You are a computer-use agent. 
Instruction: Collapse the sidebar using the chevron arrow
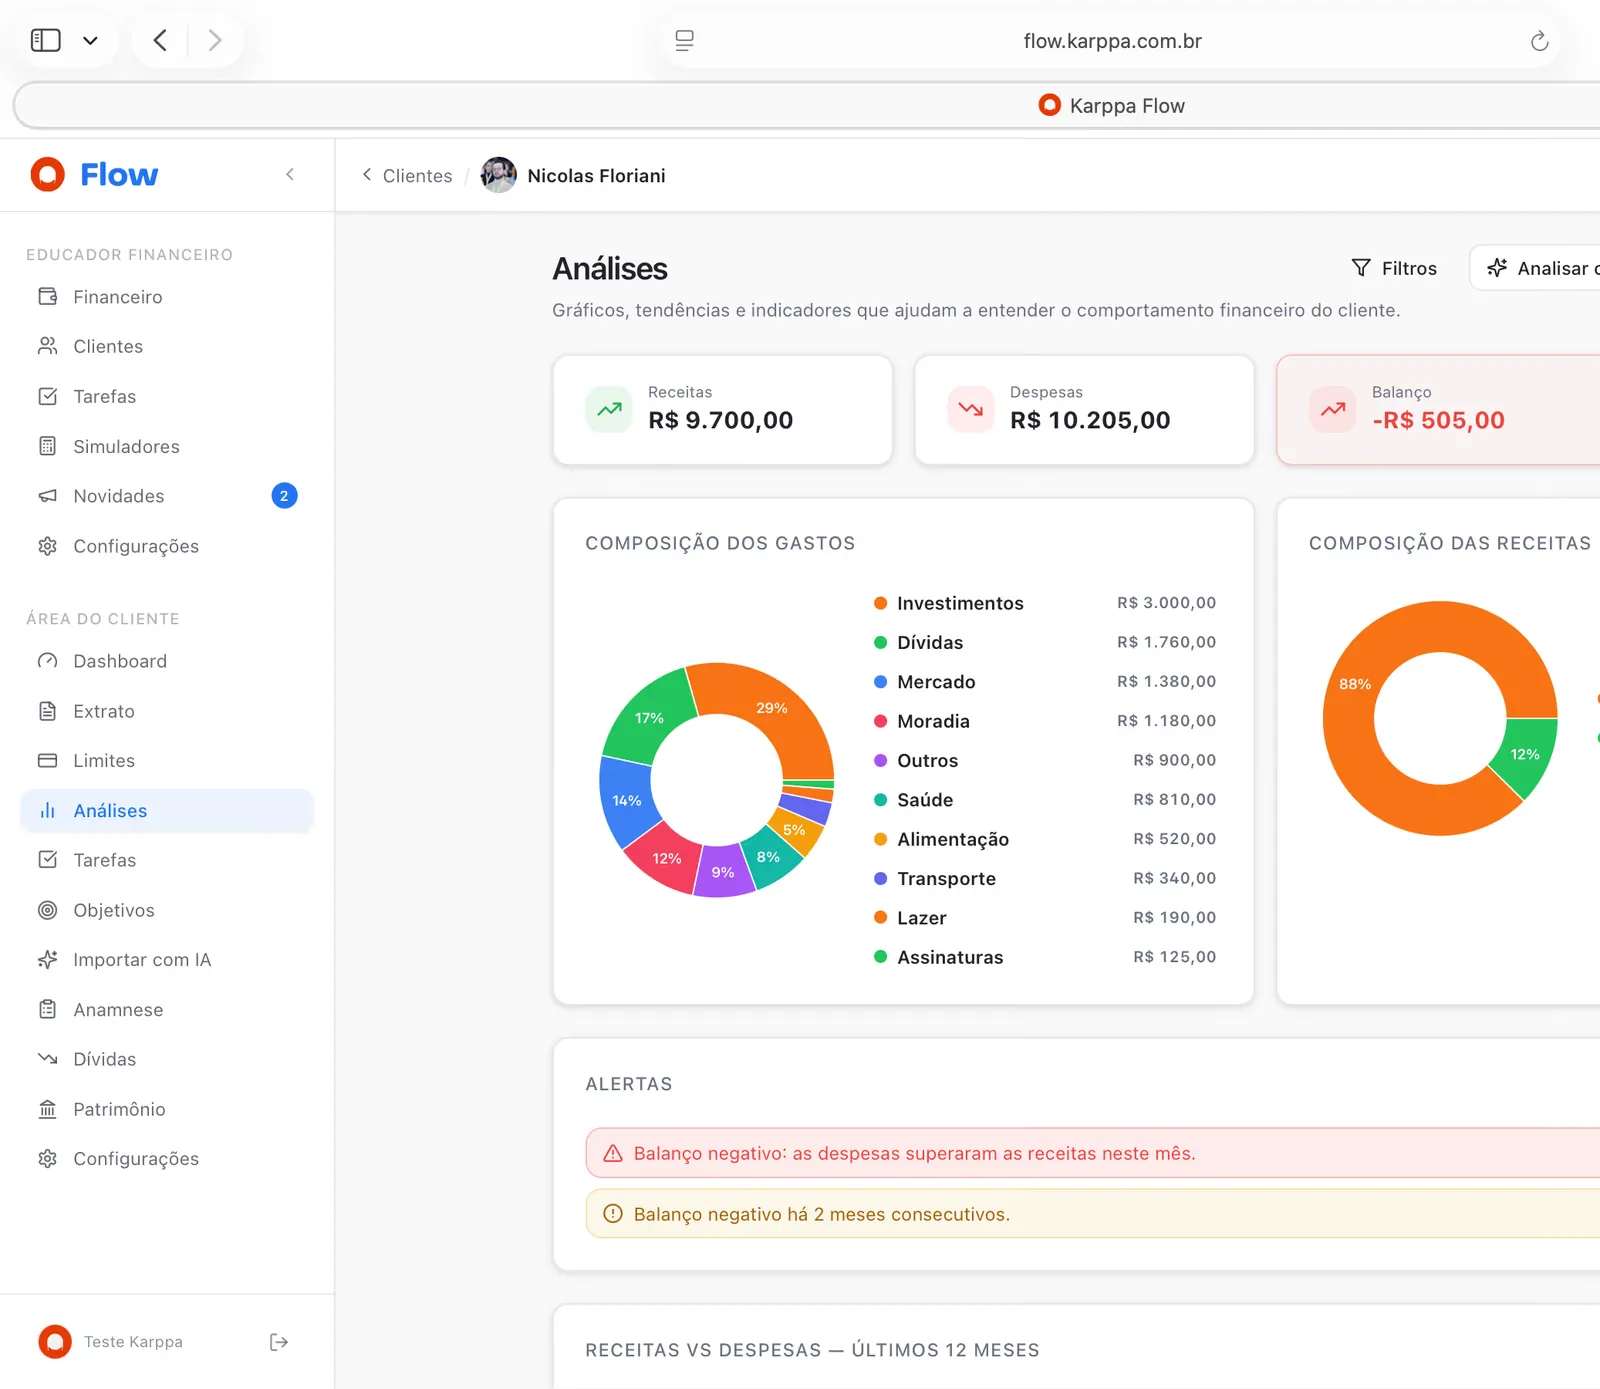point(290,175)
